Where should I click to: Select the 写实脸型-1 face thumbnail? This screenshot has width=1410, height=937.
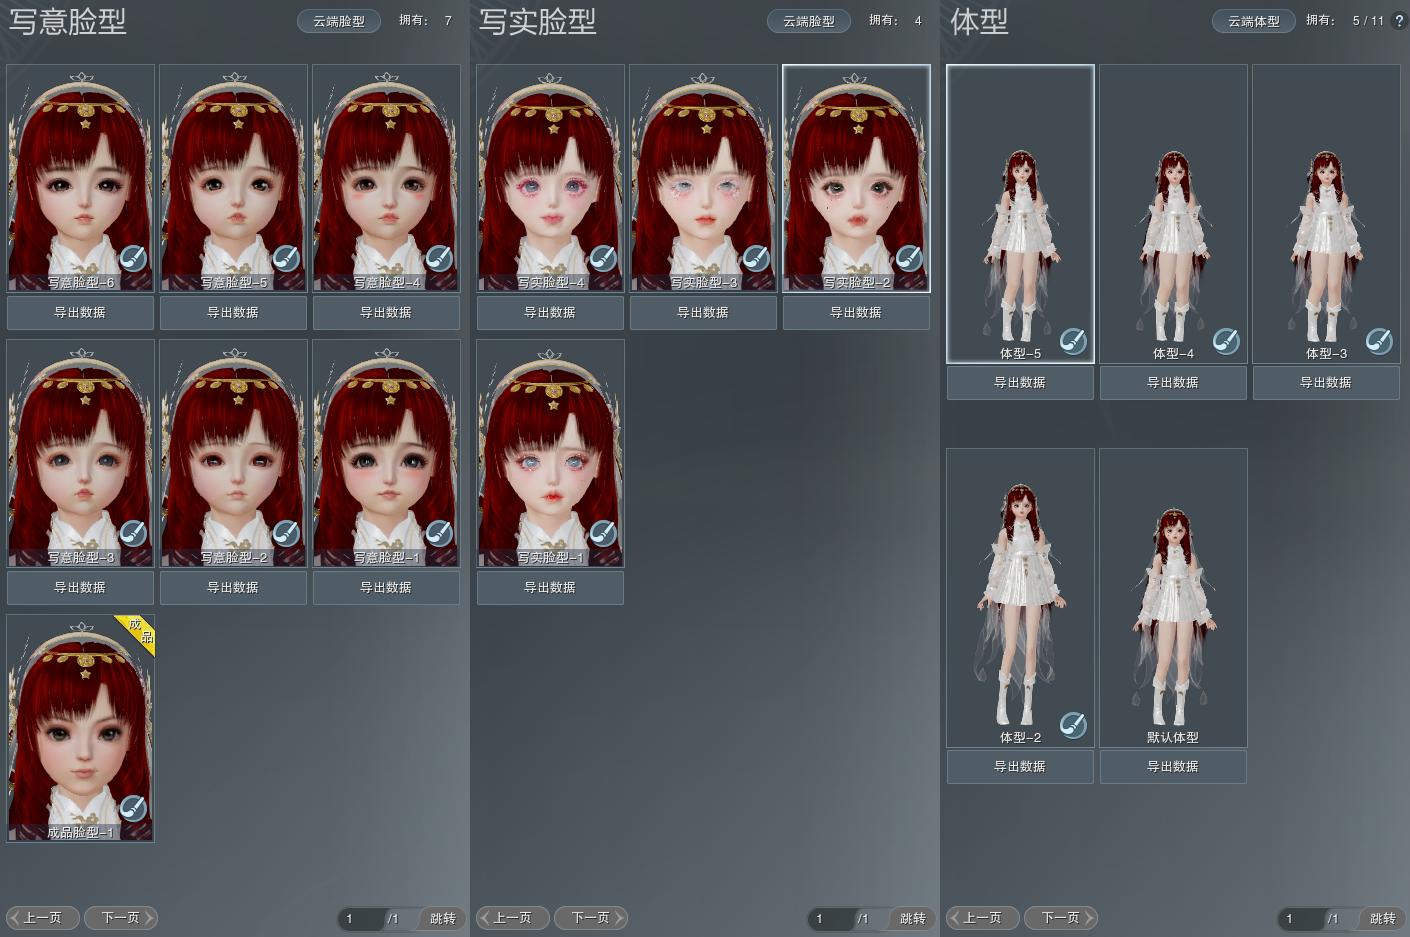pos(550,453)
